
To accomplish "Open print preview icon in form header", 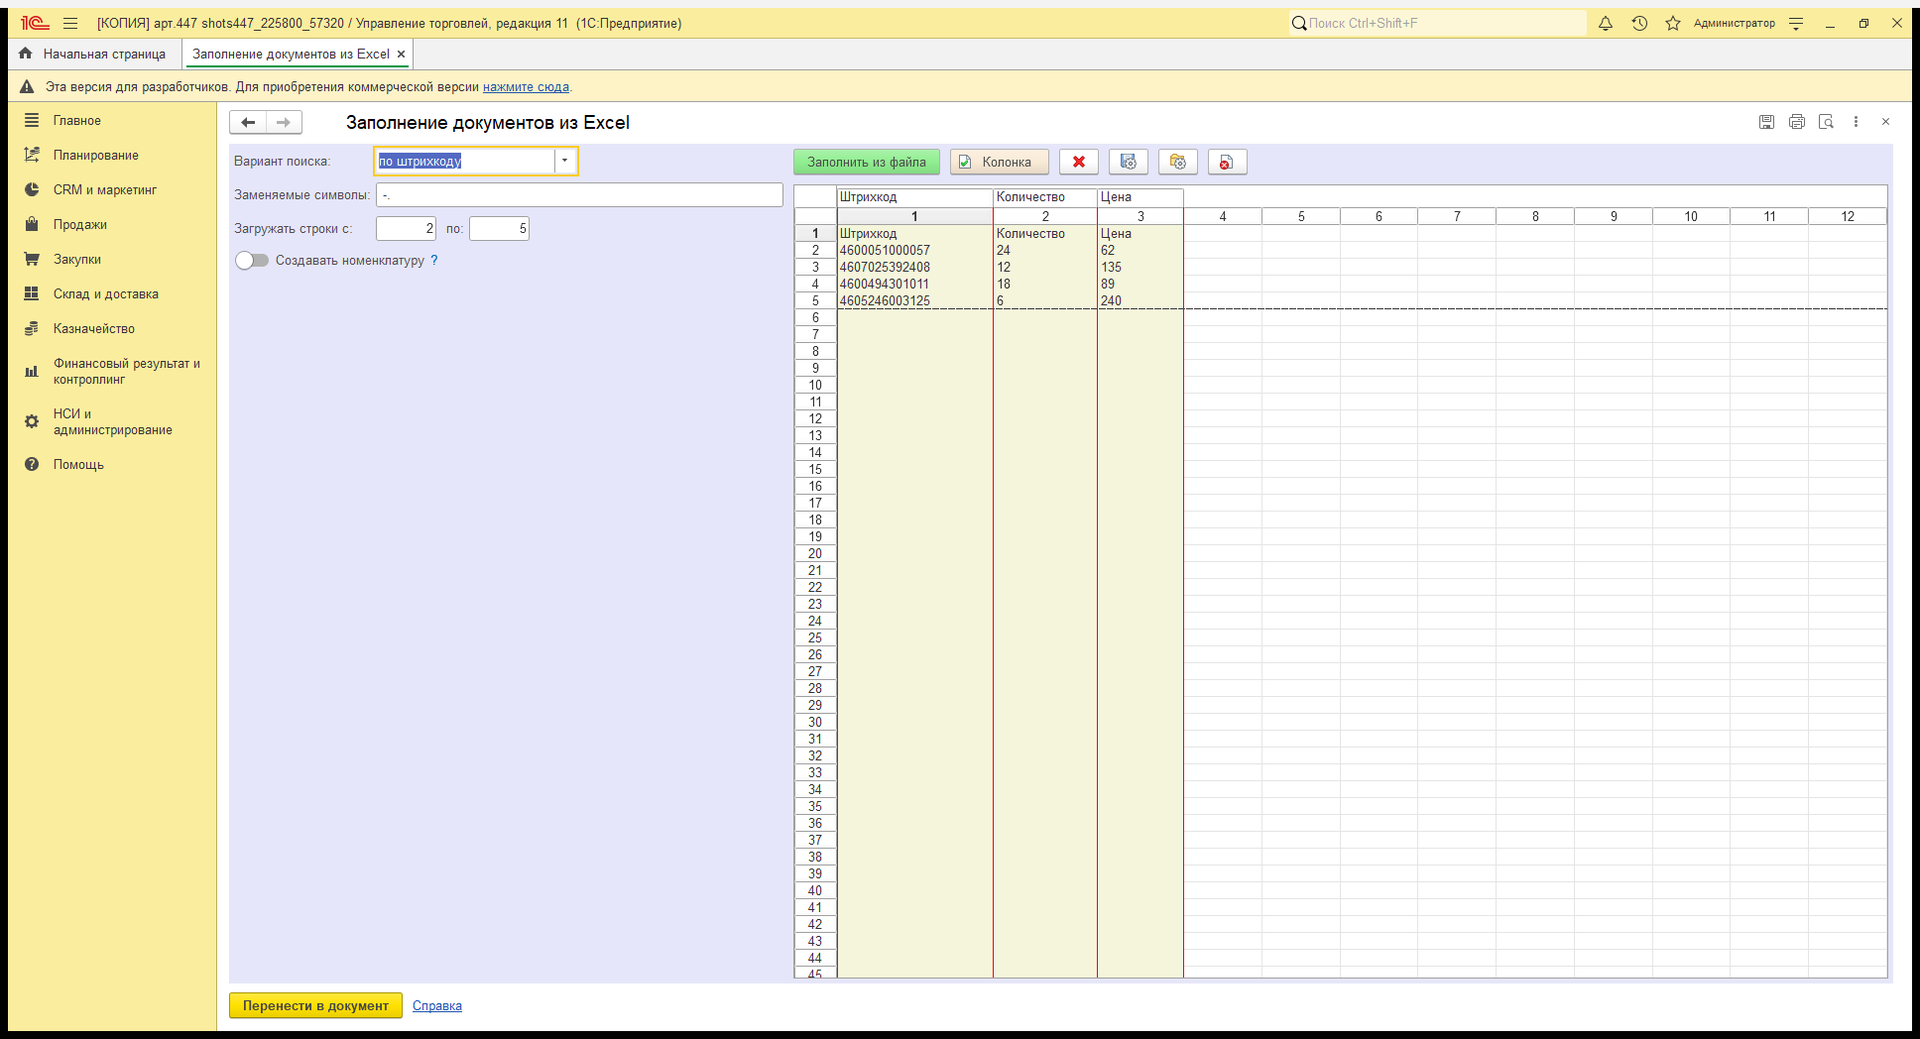I will (1826, 122).
